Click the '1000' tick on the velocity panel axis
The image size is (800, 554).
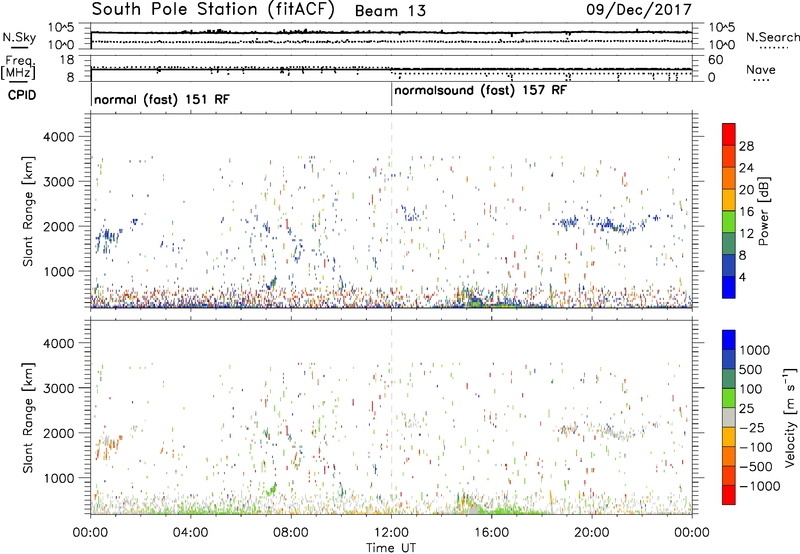[59, 478]
